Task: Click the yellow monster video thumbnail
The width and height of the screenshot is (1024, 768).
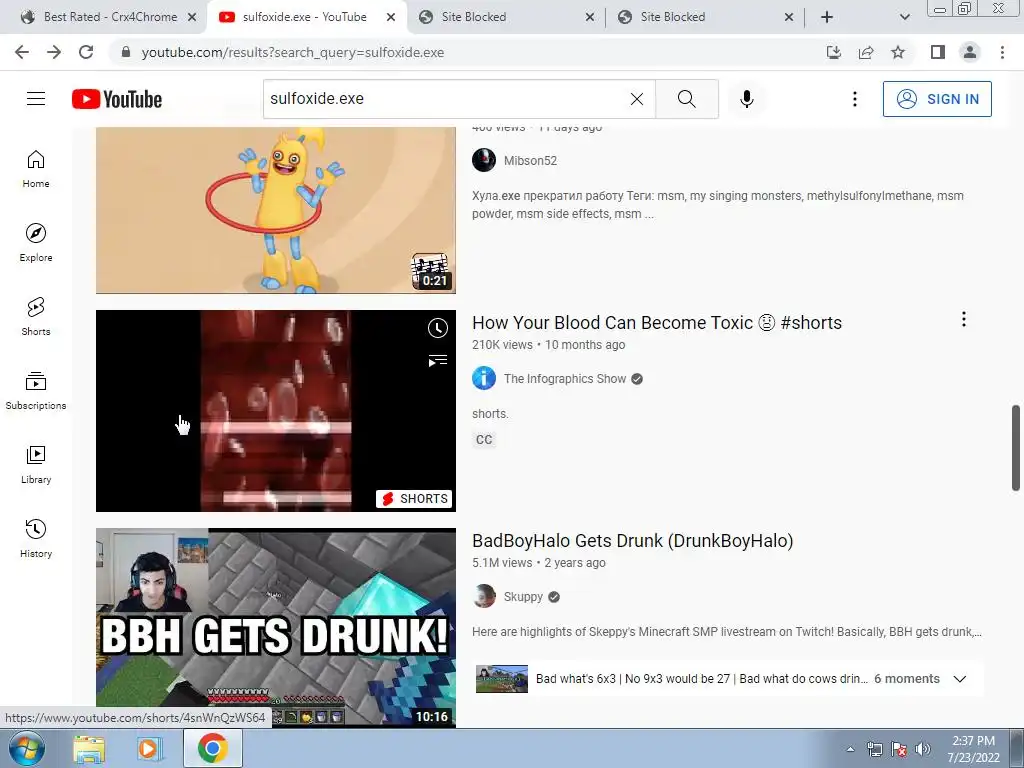Action: click(276, 210)
